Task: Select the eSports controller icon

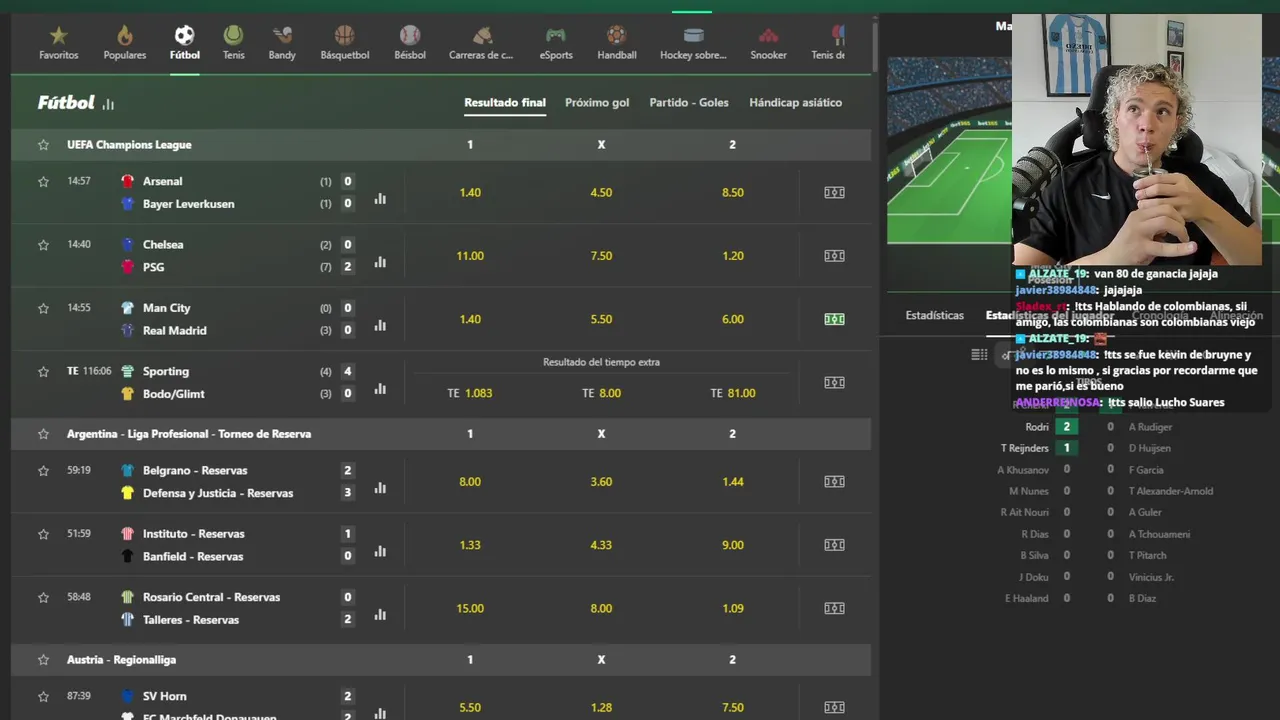Action: coord(556,36)
